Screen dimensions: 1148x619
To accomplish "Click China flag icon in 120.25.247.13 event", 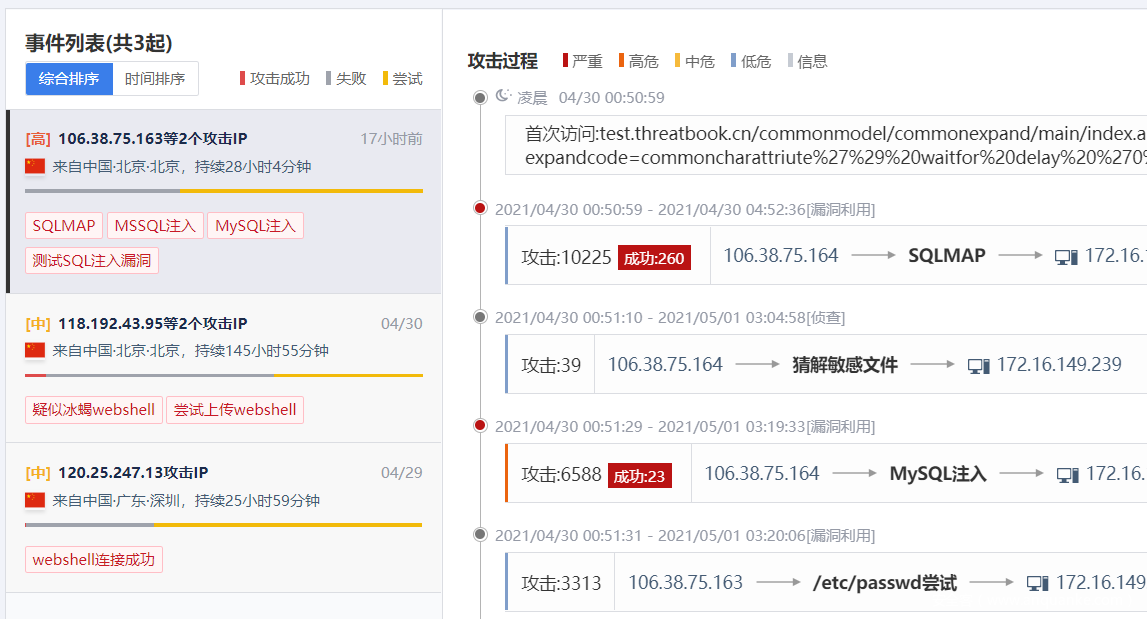I will (x=35, y=500).
